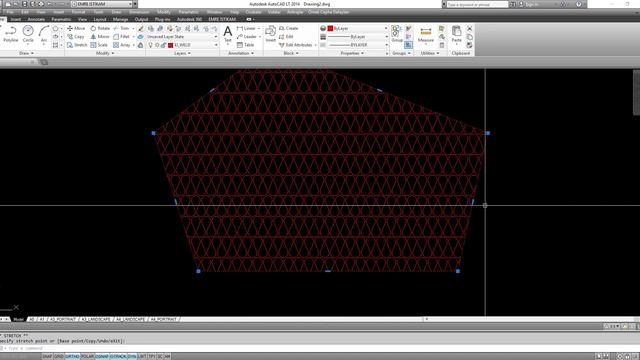Select the Arc drawing tool

(44, 34)
